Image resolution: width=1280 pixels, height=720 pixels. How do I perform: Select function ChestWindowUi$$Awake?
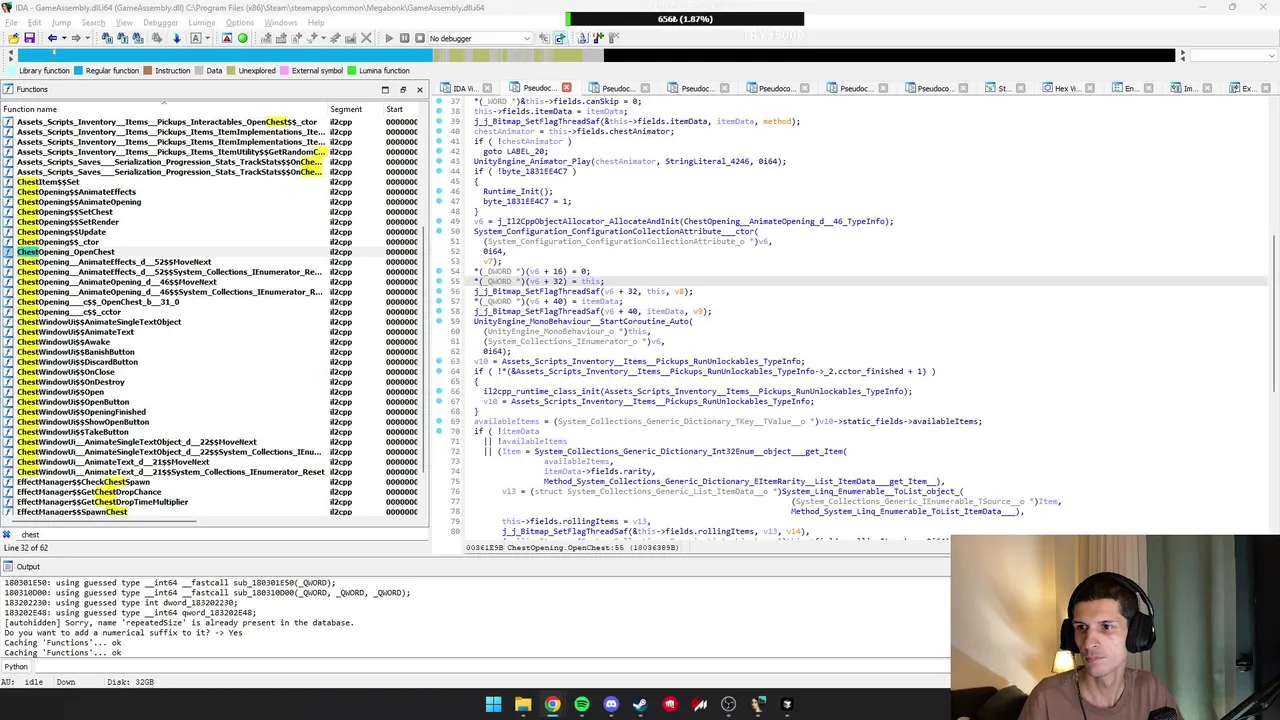coord(63,342)
